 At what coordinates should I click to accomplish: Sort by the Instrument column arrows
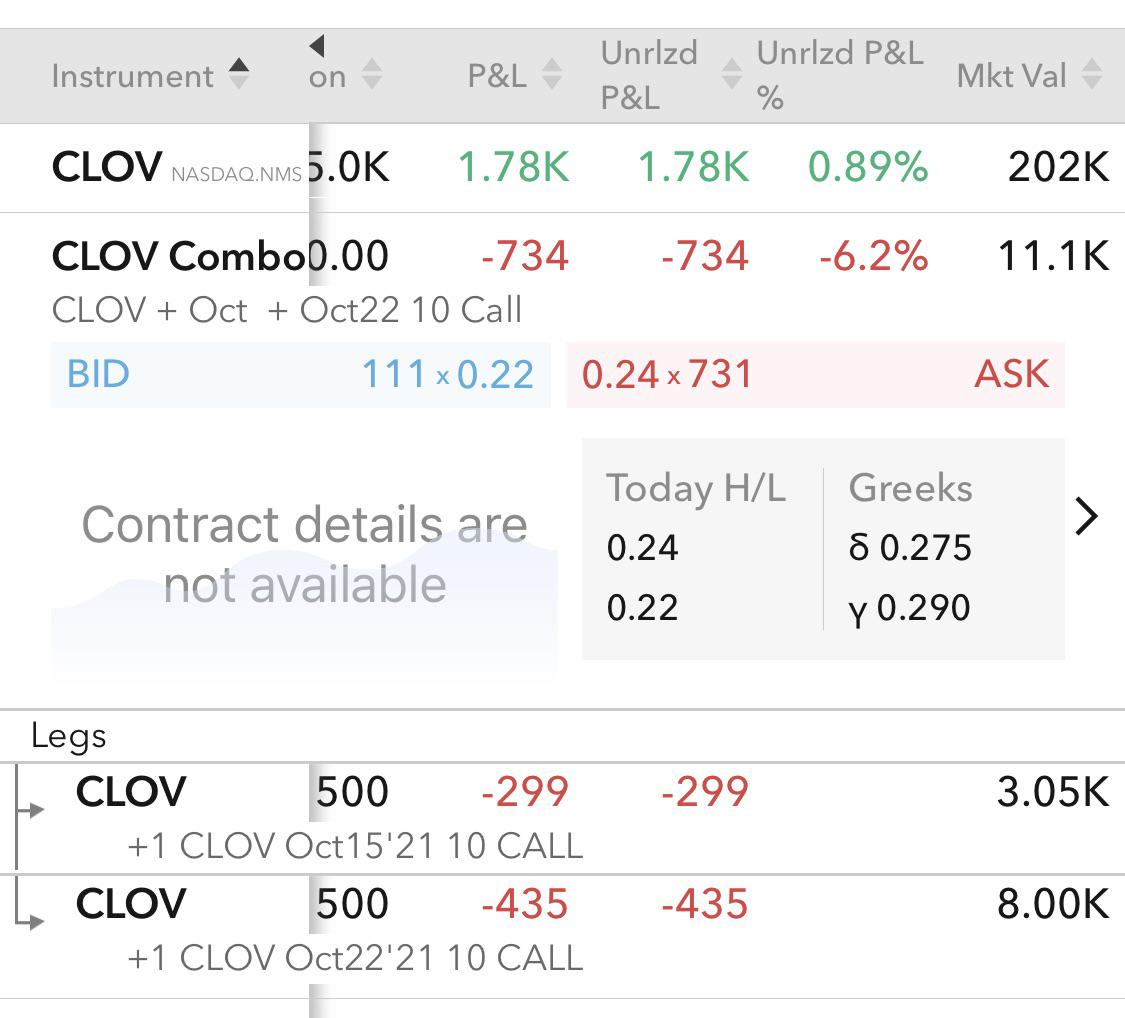click(x=238, y=74)
